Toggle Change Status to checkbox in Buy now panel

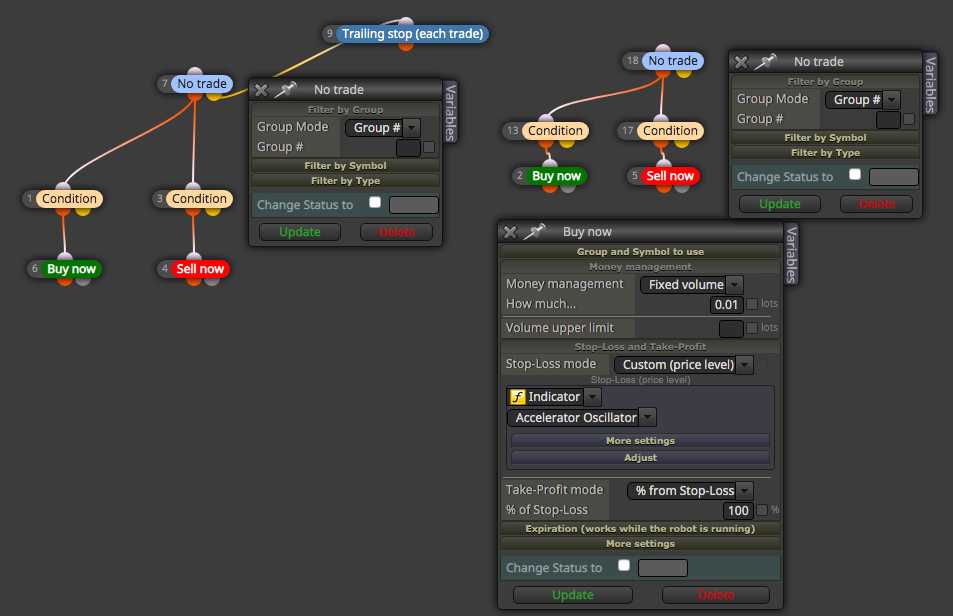(624, 565)
